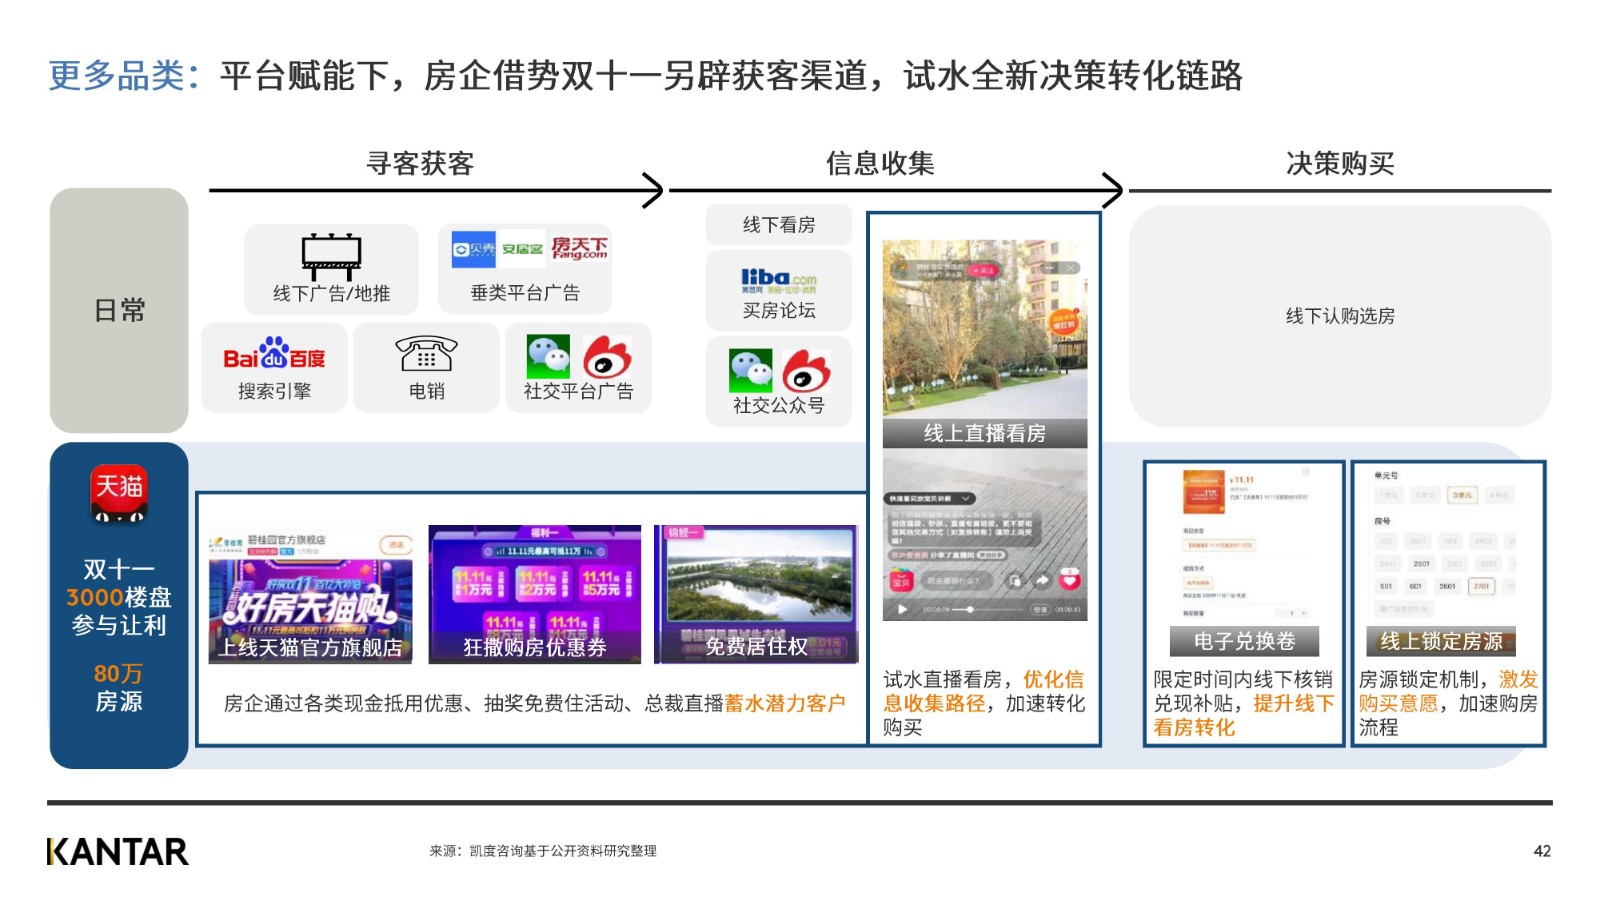Click the 日常 gray block
The image size is (1600, 899).
pos(119,310)
